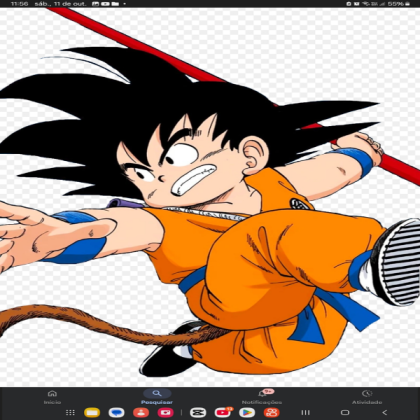Launch the yellow files app icon
420x420 pixels.
92,413
